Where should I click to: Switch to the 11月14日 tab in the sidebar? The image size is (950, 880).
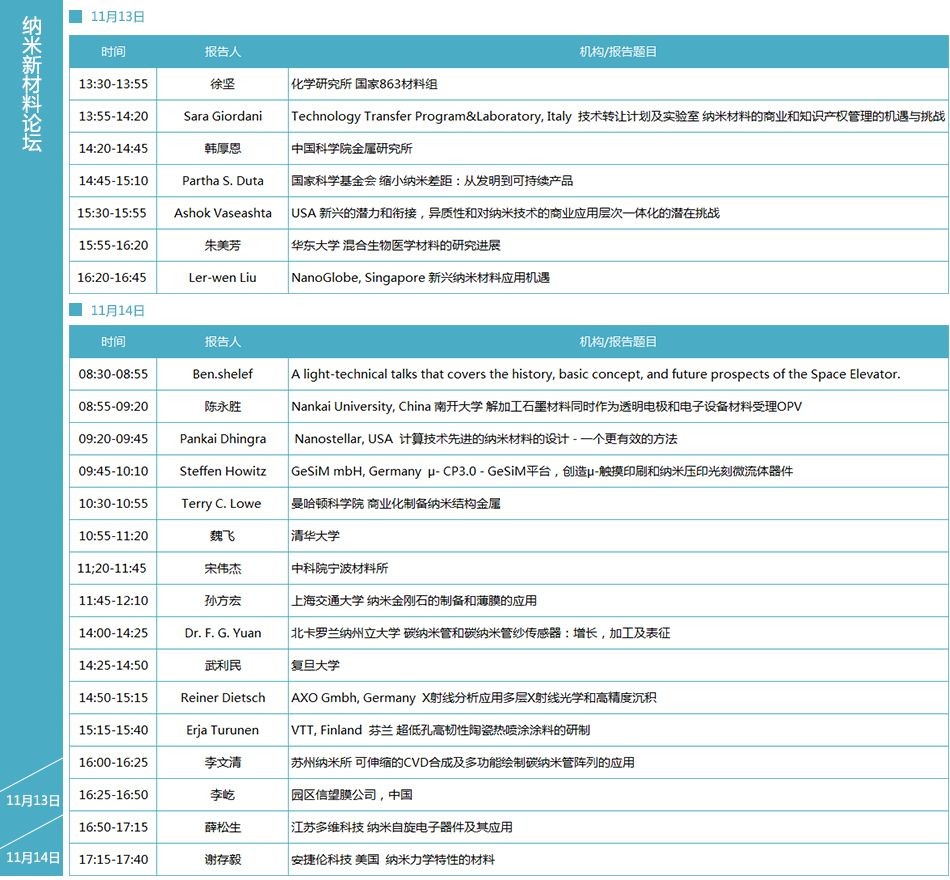click(x=33, y=857)
